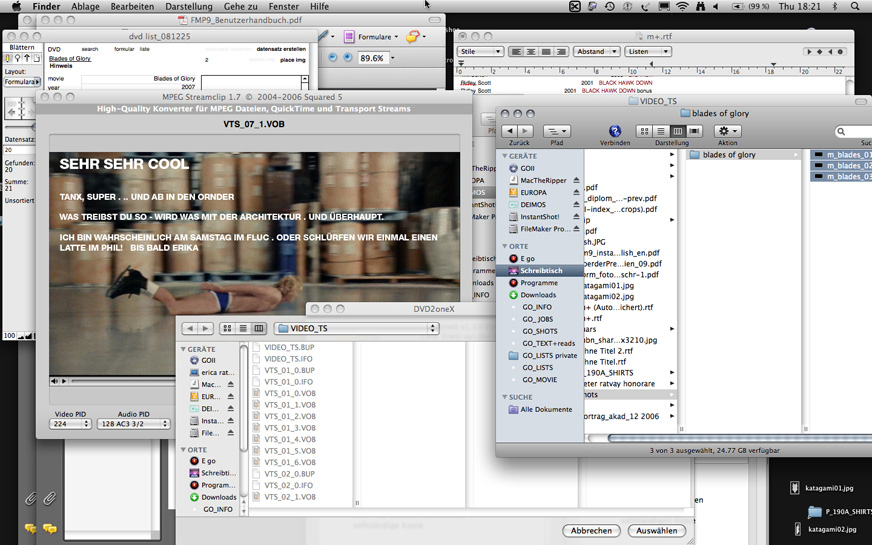Click the Auswählen button

click(656, 530)
